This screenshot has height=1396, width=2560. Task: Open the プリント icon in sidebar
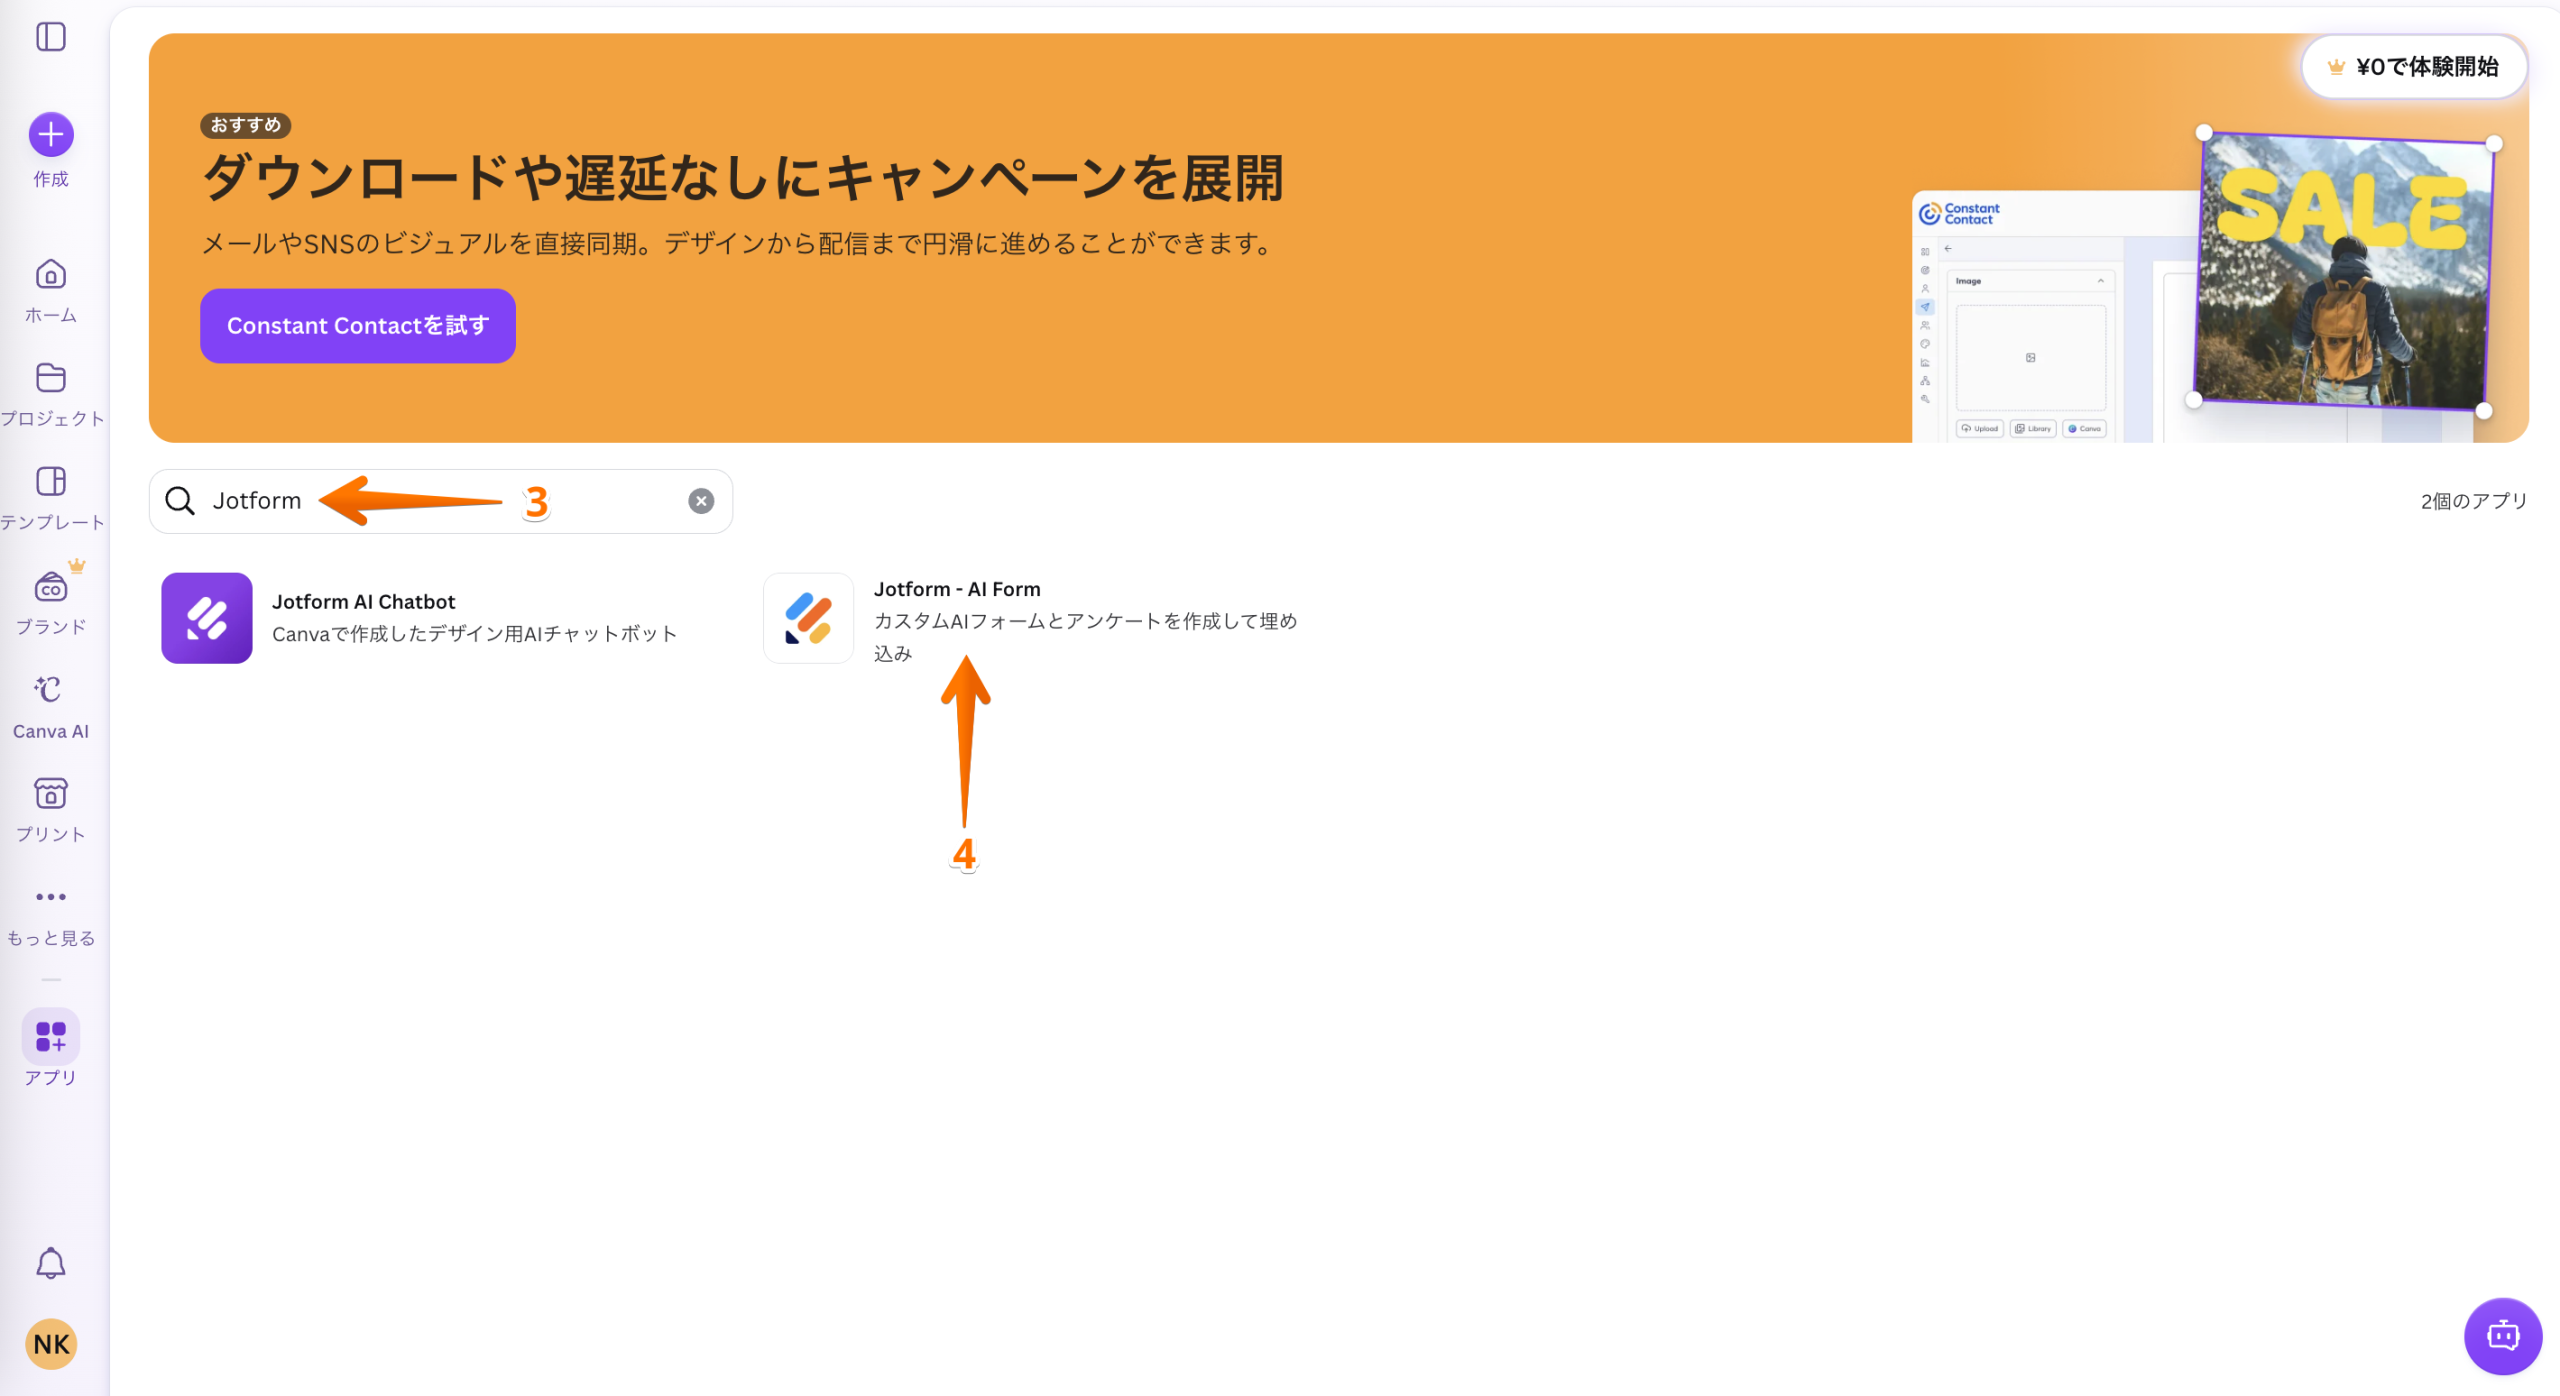51,794
